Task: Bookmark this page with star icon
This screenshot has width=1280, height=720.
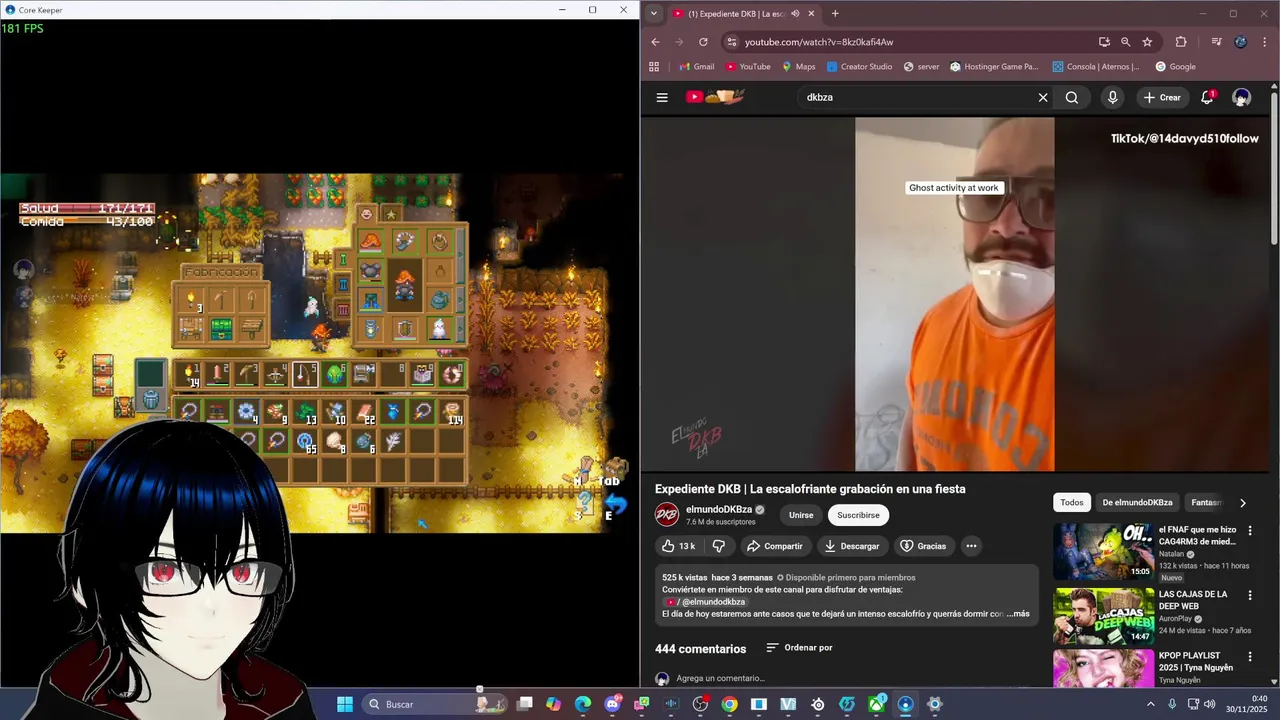Action: point(1147,42)
